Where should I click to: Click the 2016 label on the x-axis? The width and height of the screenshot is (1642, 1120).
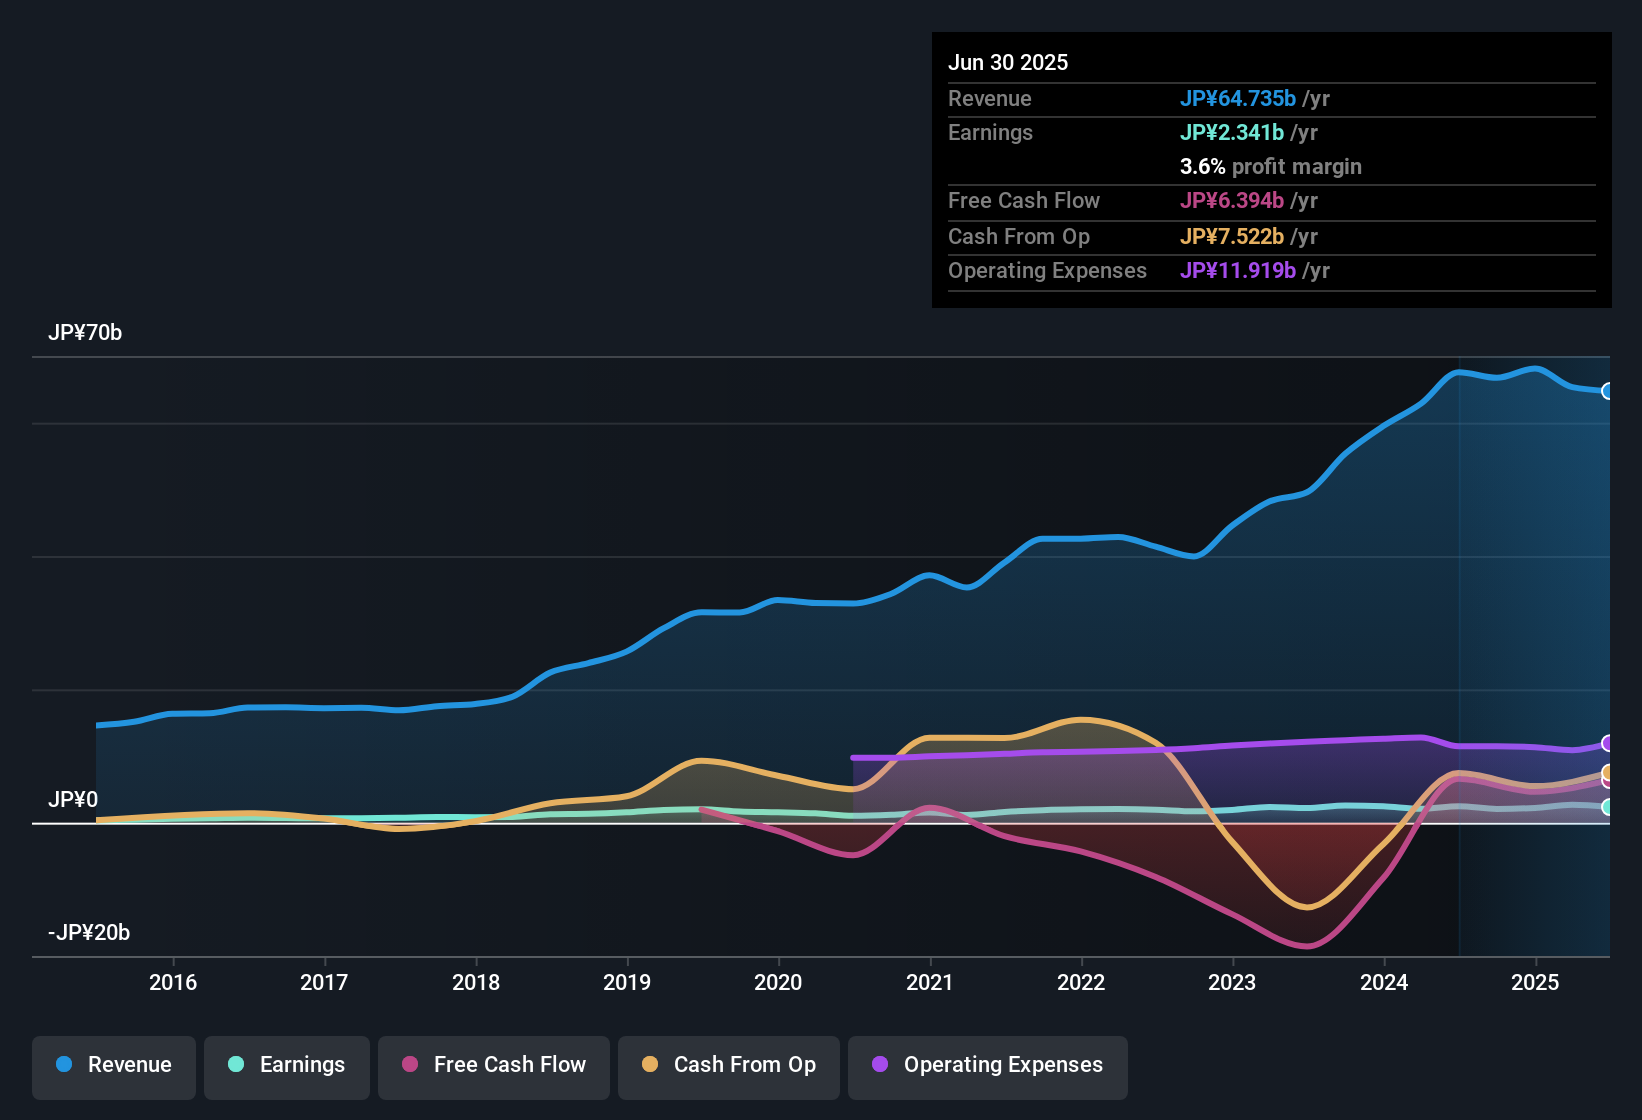coord(173,983)
